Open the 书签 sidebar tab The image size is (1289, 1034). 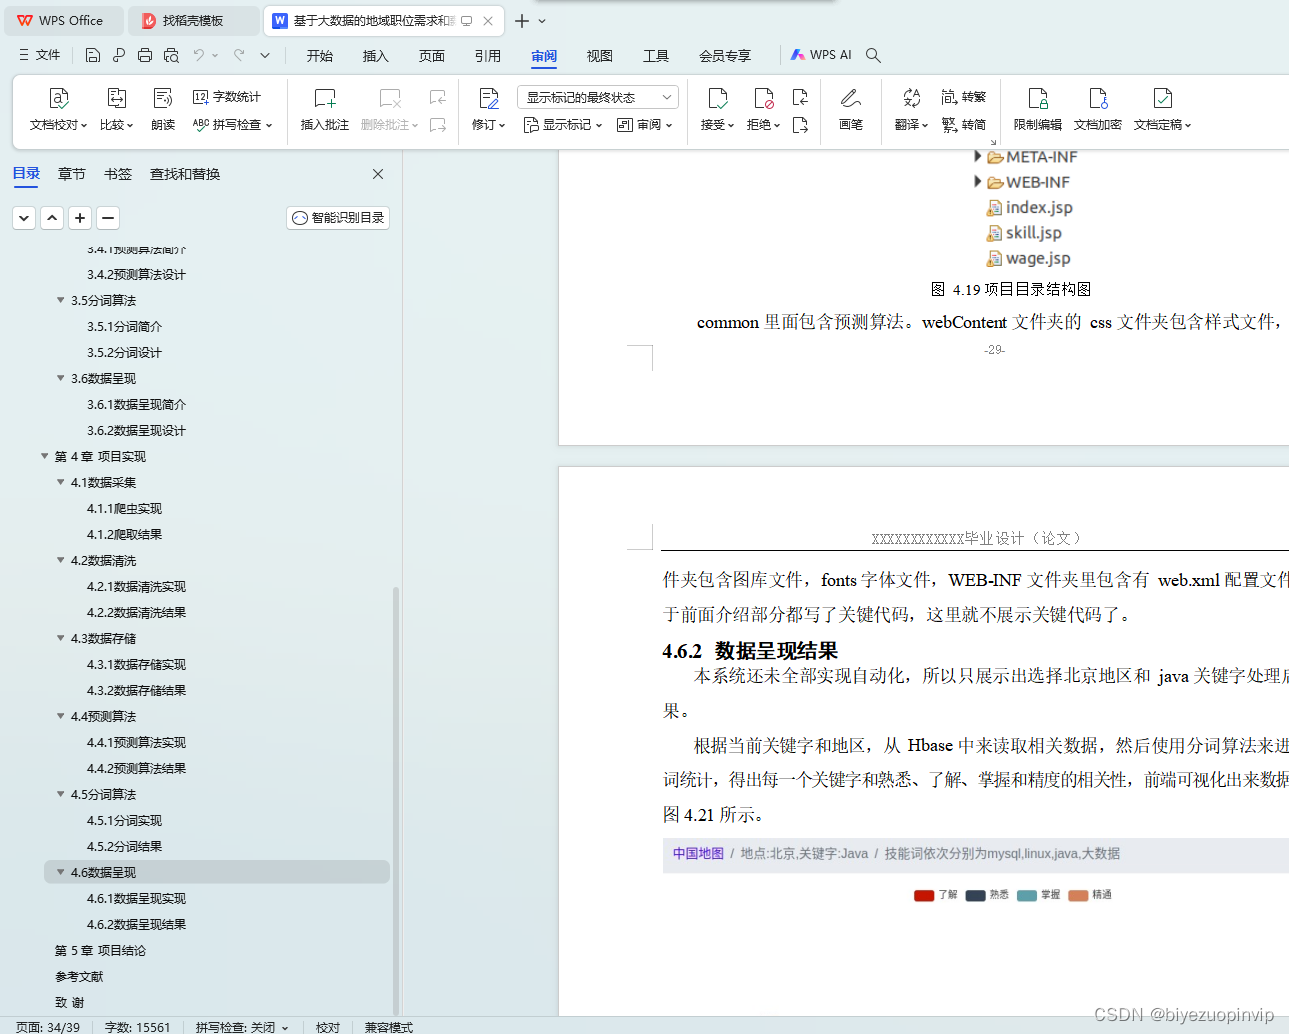pos(117,173)
